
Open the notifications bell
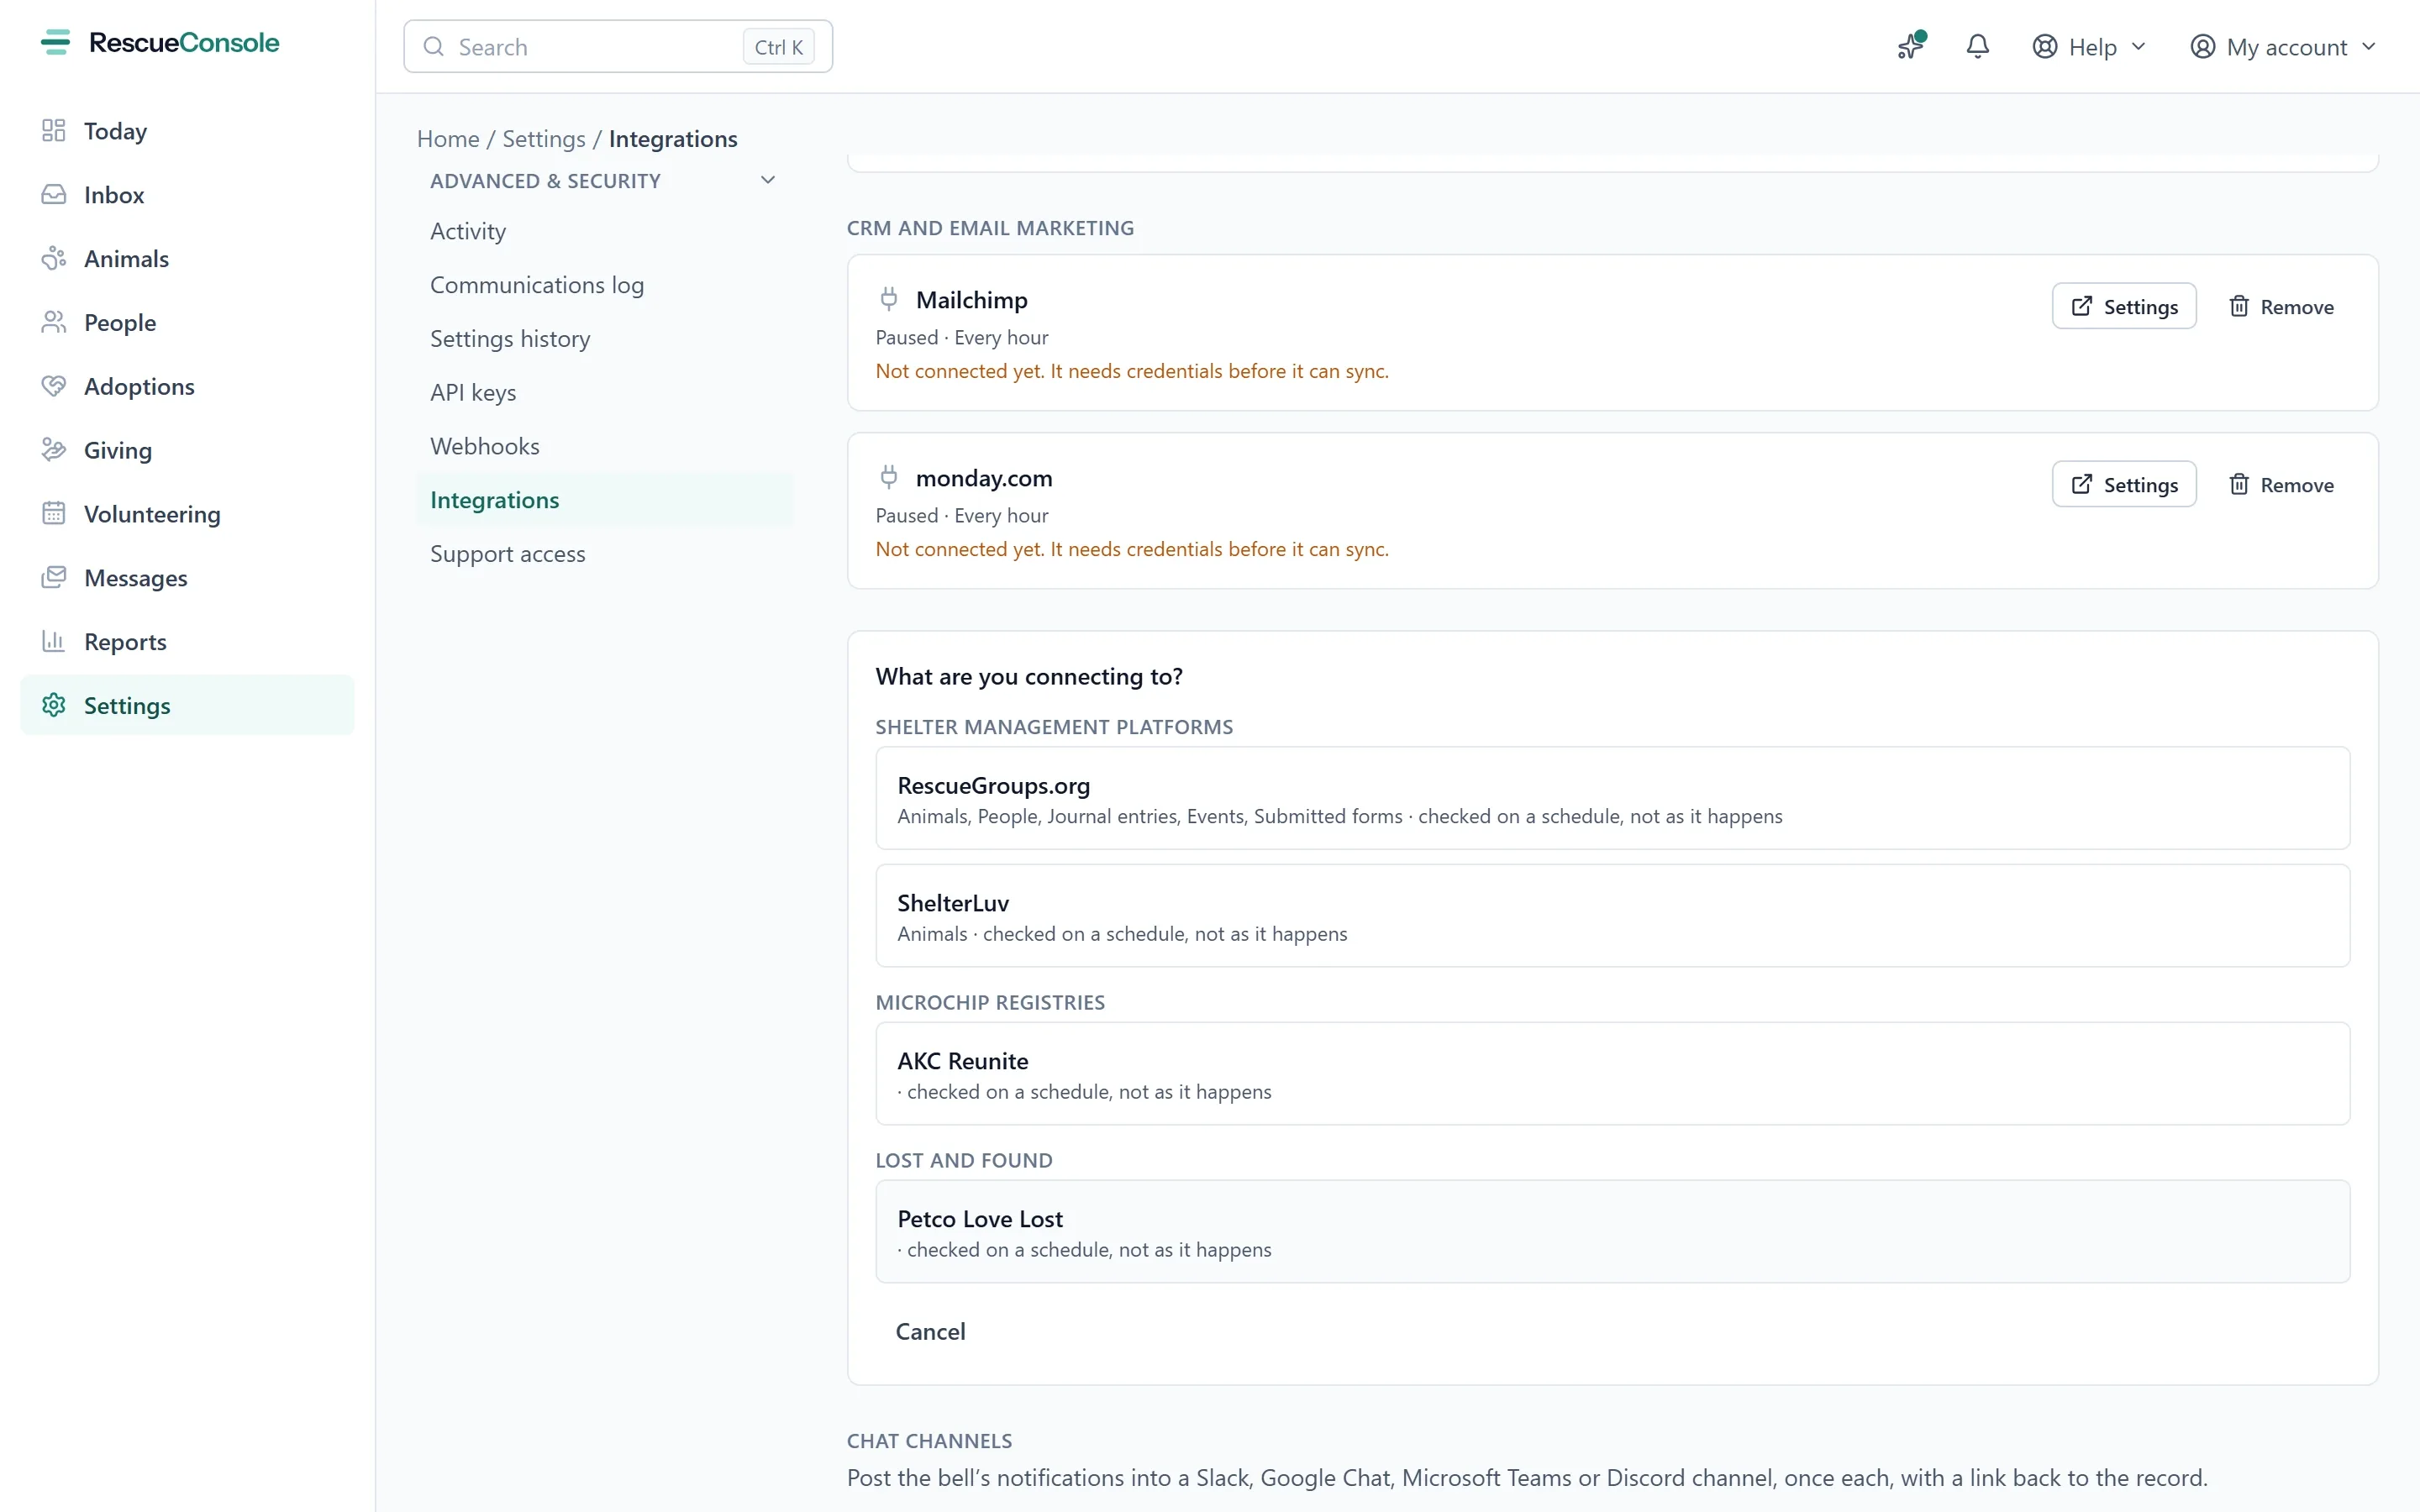[x=1977, y=46]
